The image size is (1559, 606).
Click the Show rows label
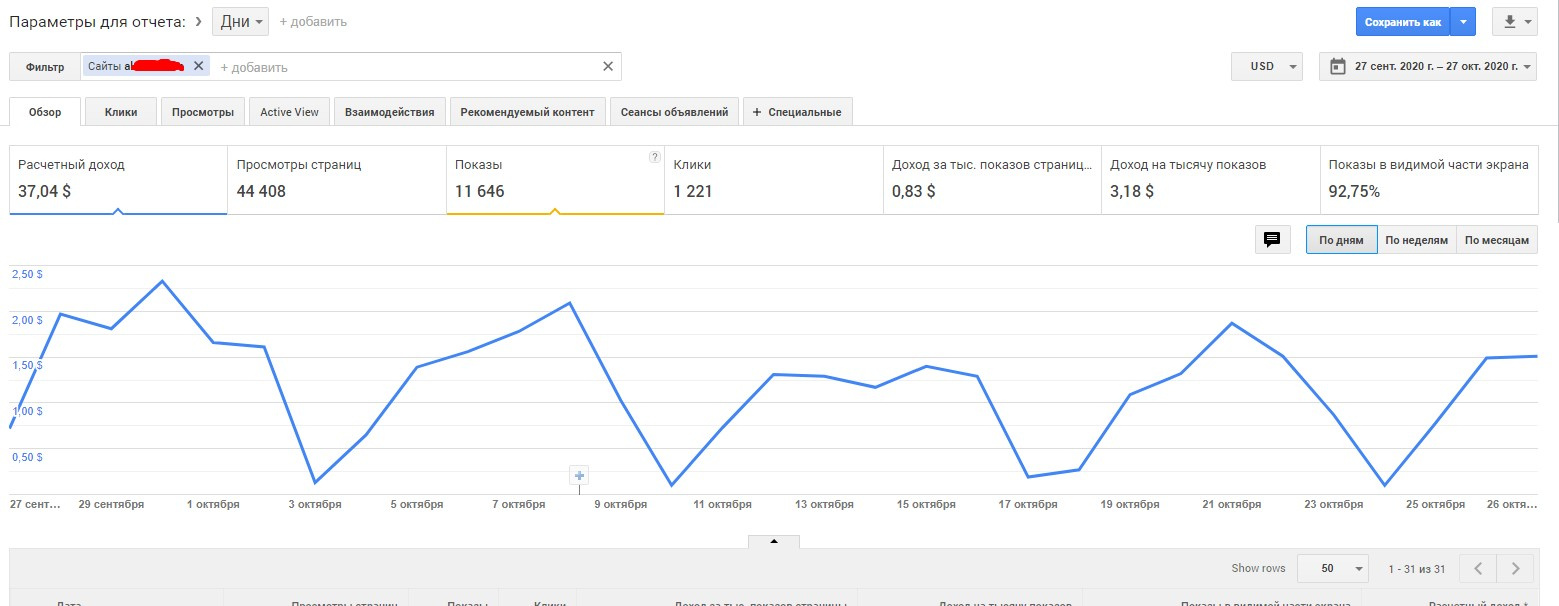1258,568
